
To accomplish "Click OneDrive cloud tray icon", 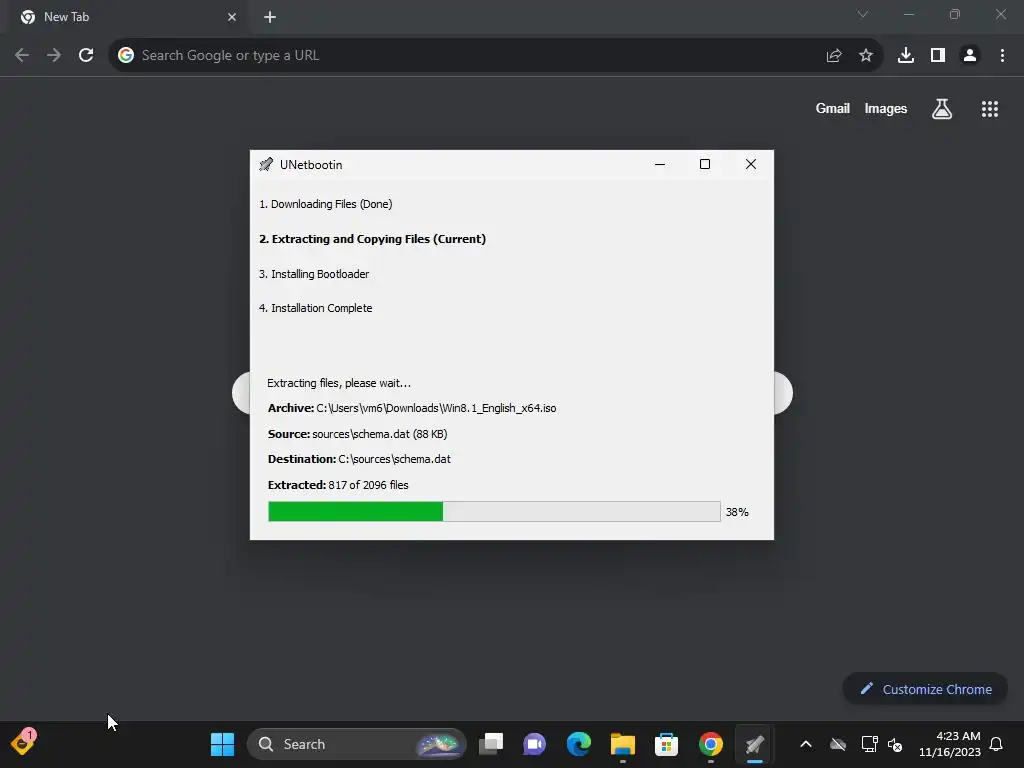I will click(838, 744).
